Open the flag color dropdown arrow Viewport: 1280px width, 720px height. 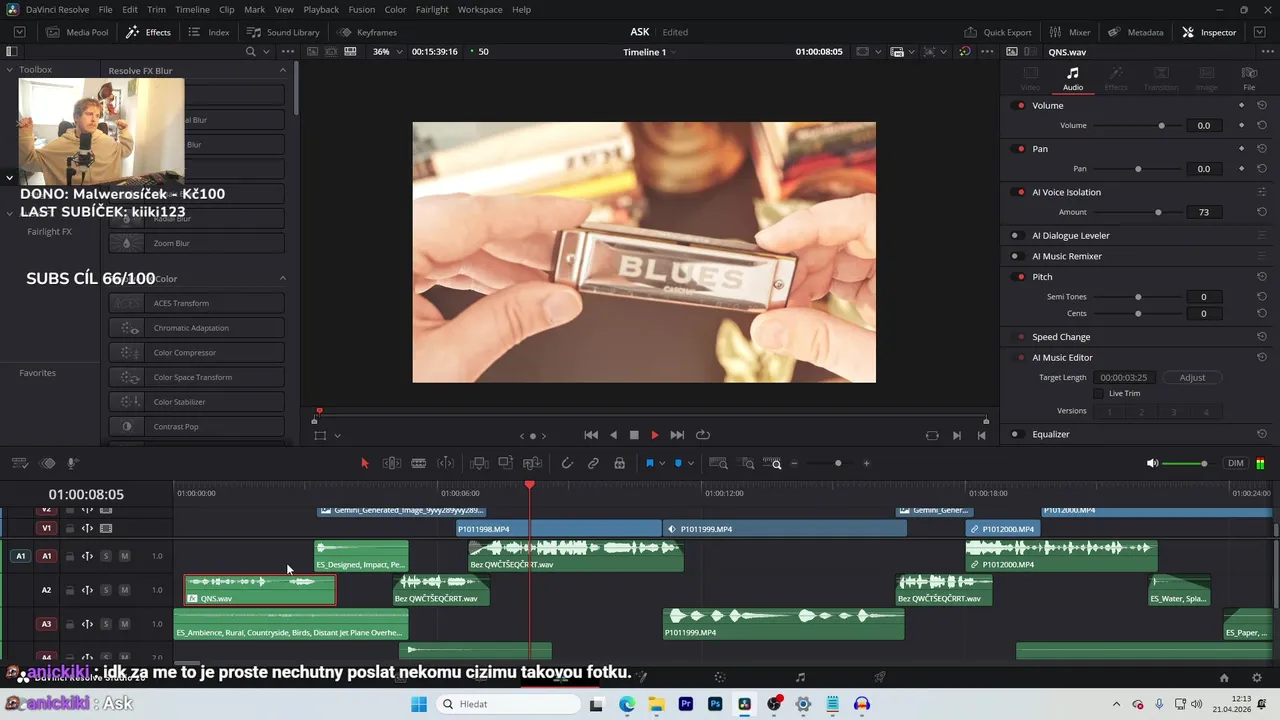(662, 463)
